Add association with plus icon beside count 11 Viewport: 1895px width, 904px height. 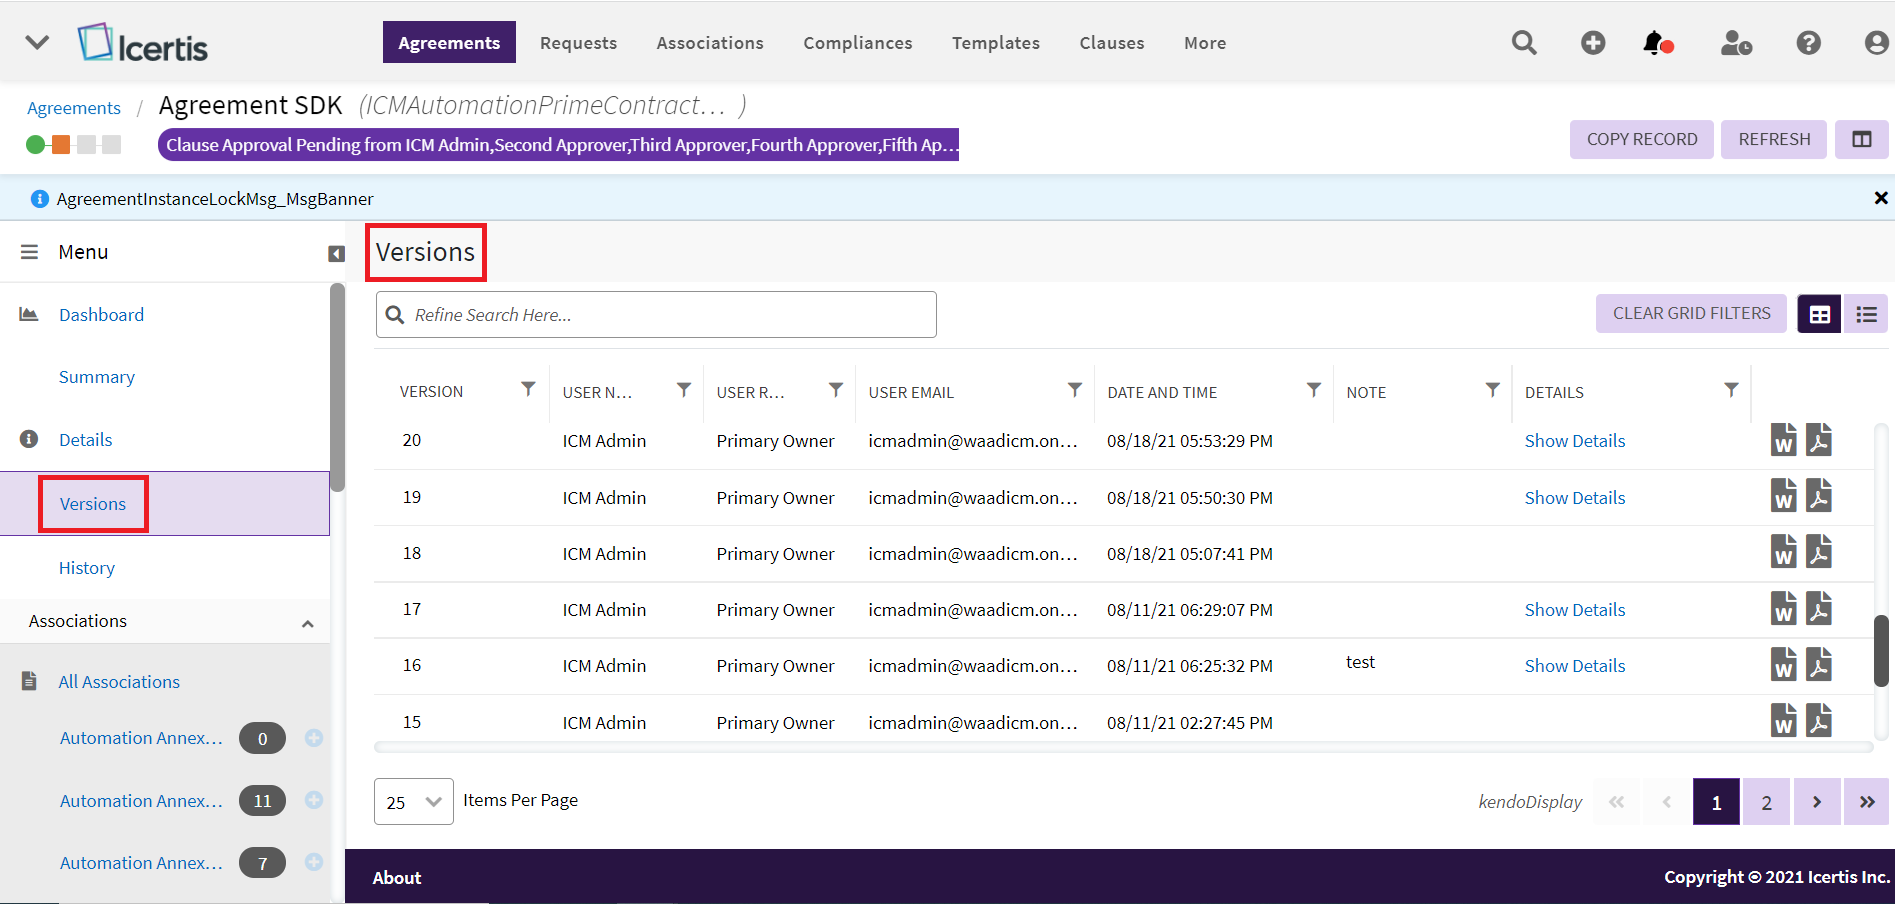coord(314,800)
